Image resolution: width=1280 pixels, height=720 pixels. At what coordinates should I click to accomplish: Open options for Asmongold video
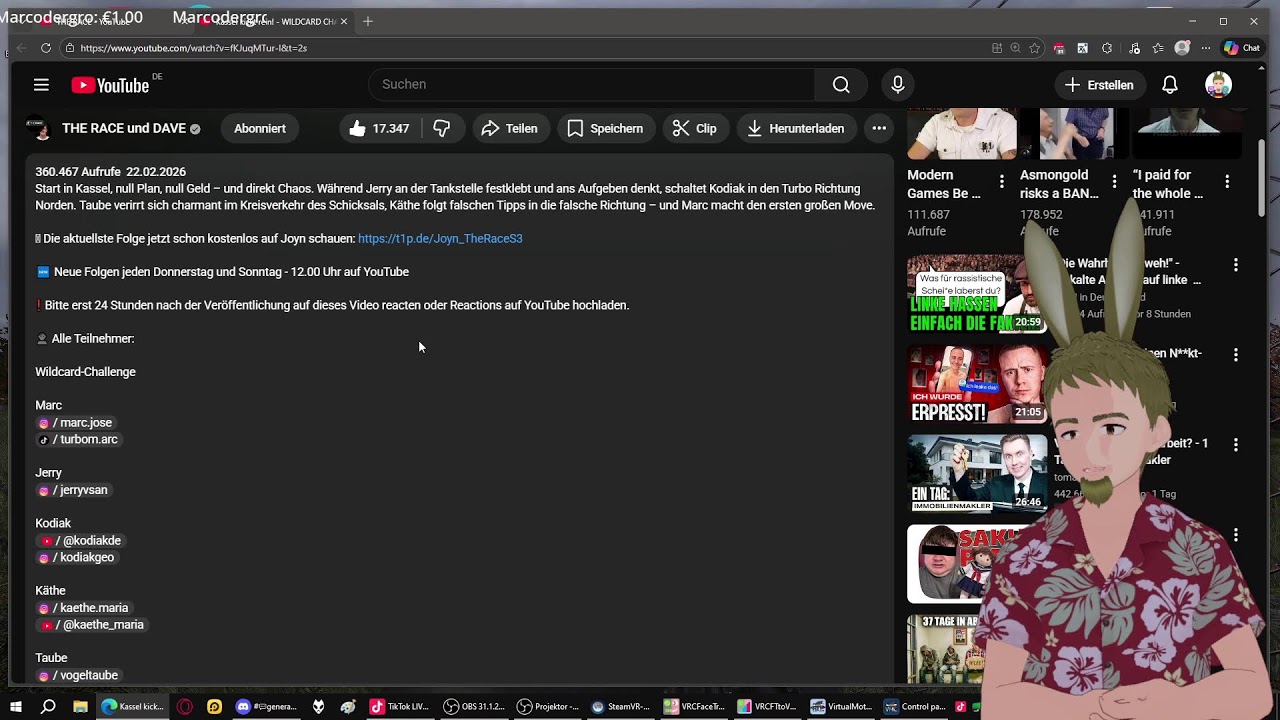point(1114,181)
